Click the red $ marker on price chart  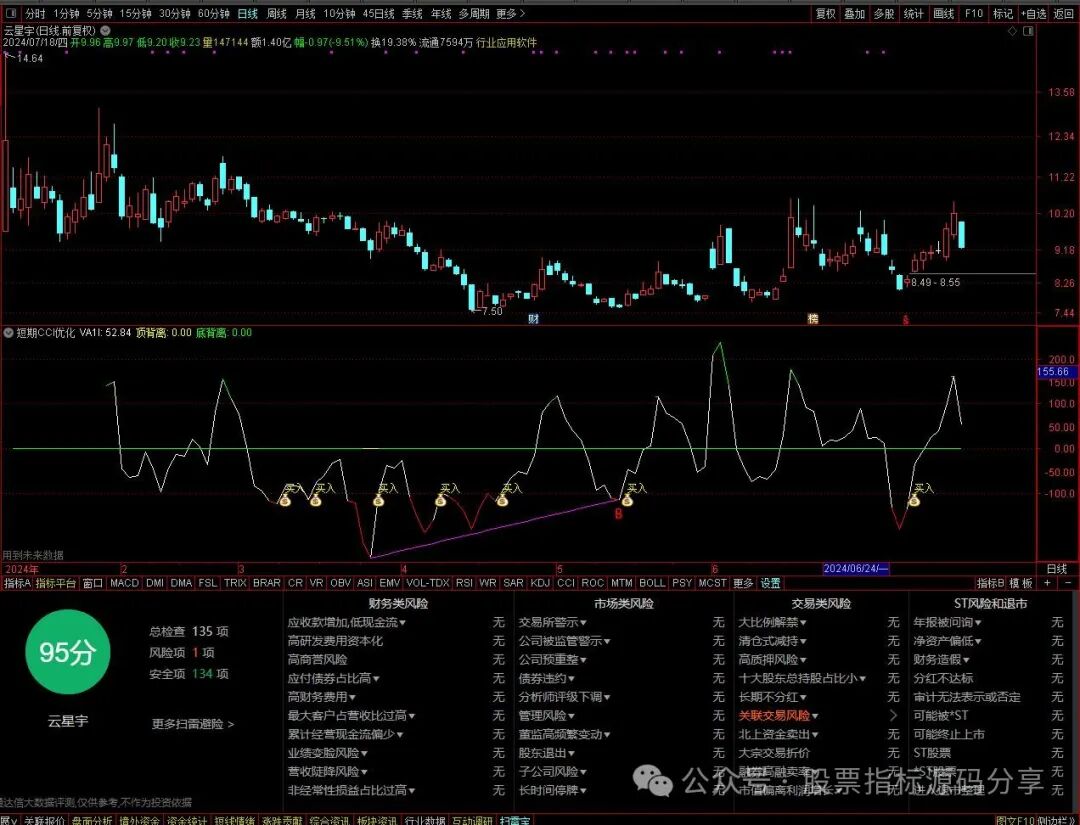906,320
